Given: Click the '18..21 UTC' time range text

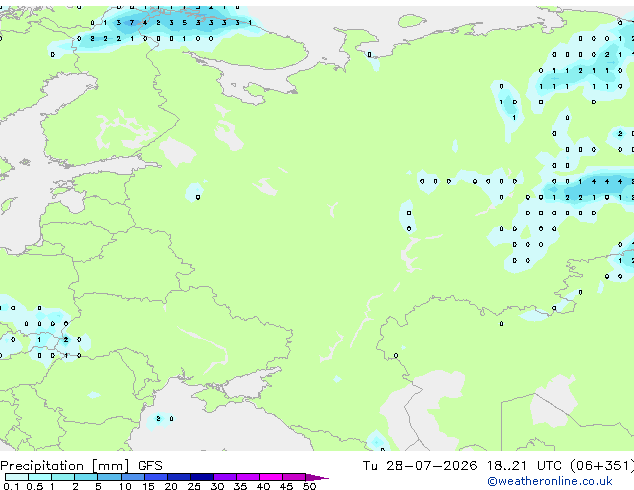Looking at the screenshot, I should [524, 466].
